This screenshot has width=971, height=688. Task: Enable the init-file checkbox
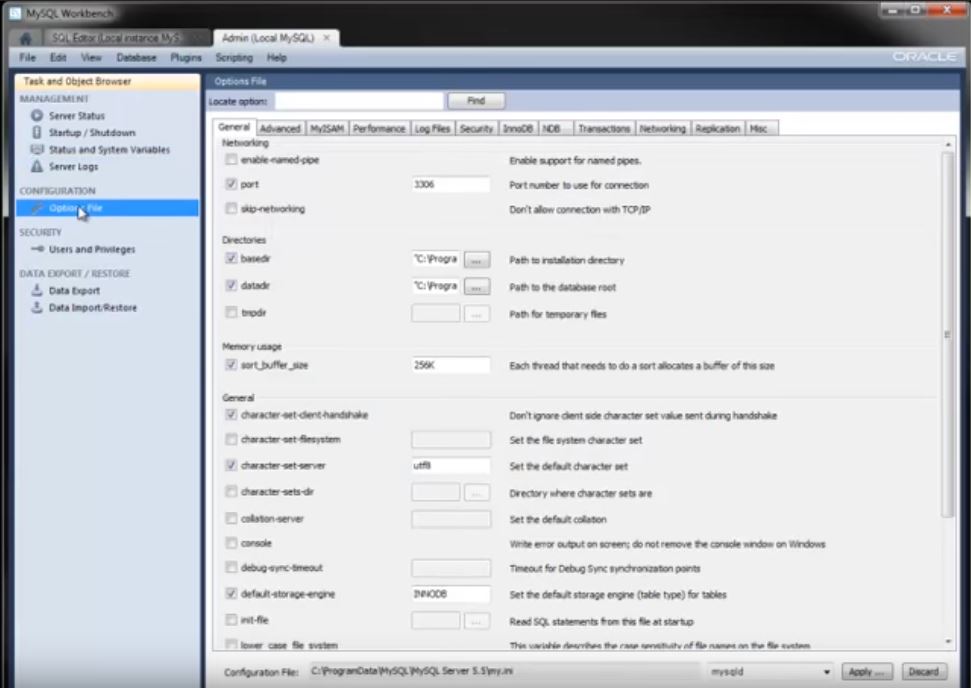click(x=231, y=620)
